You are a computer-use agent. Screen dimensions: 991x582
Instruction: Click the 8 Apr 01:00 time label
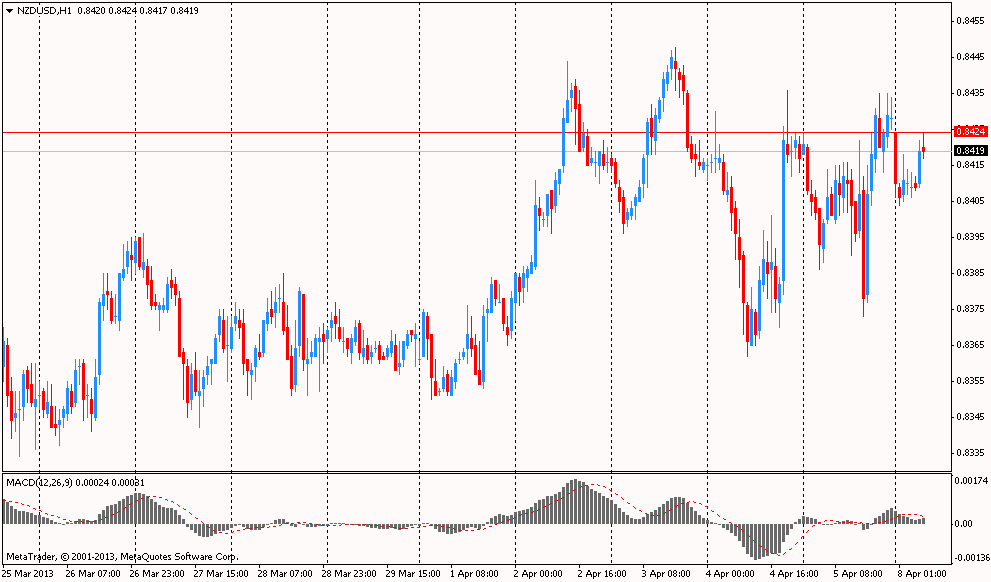(x=923, y=574)
